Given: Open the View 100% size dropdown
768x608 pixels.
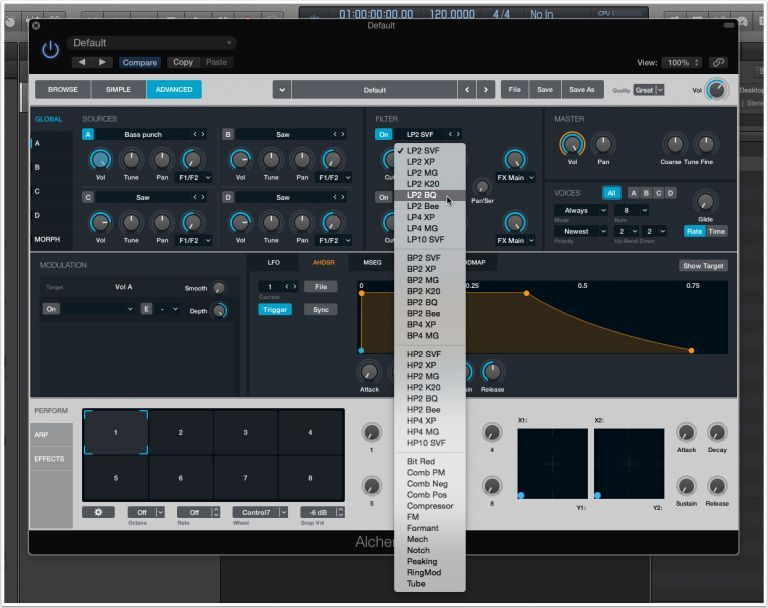Looking at the screenshot, I should 682,62.
